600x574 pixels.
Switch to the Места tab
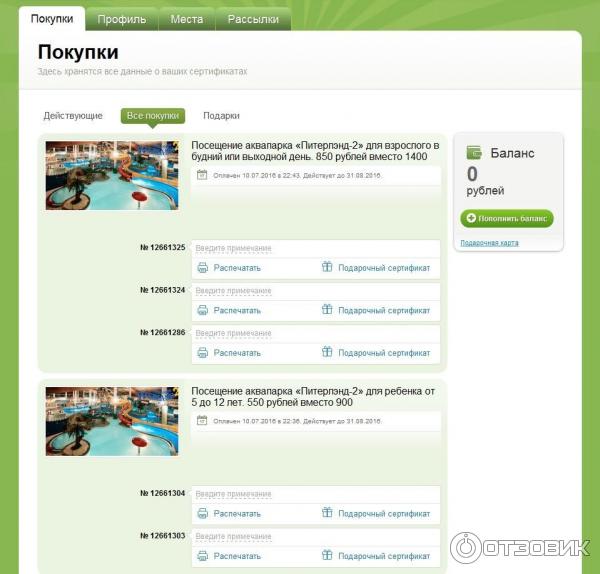(187, 19)
